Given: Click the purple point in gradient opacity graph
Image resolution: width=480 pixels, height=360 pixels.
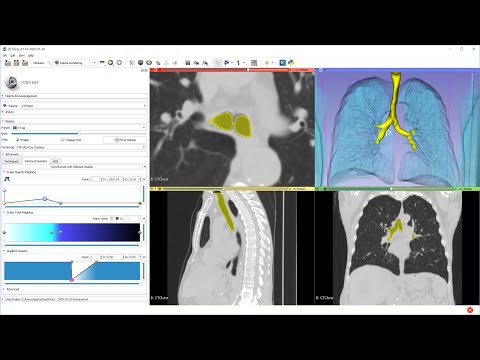Looking at the screenshot, I should coord(72,280).
